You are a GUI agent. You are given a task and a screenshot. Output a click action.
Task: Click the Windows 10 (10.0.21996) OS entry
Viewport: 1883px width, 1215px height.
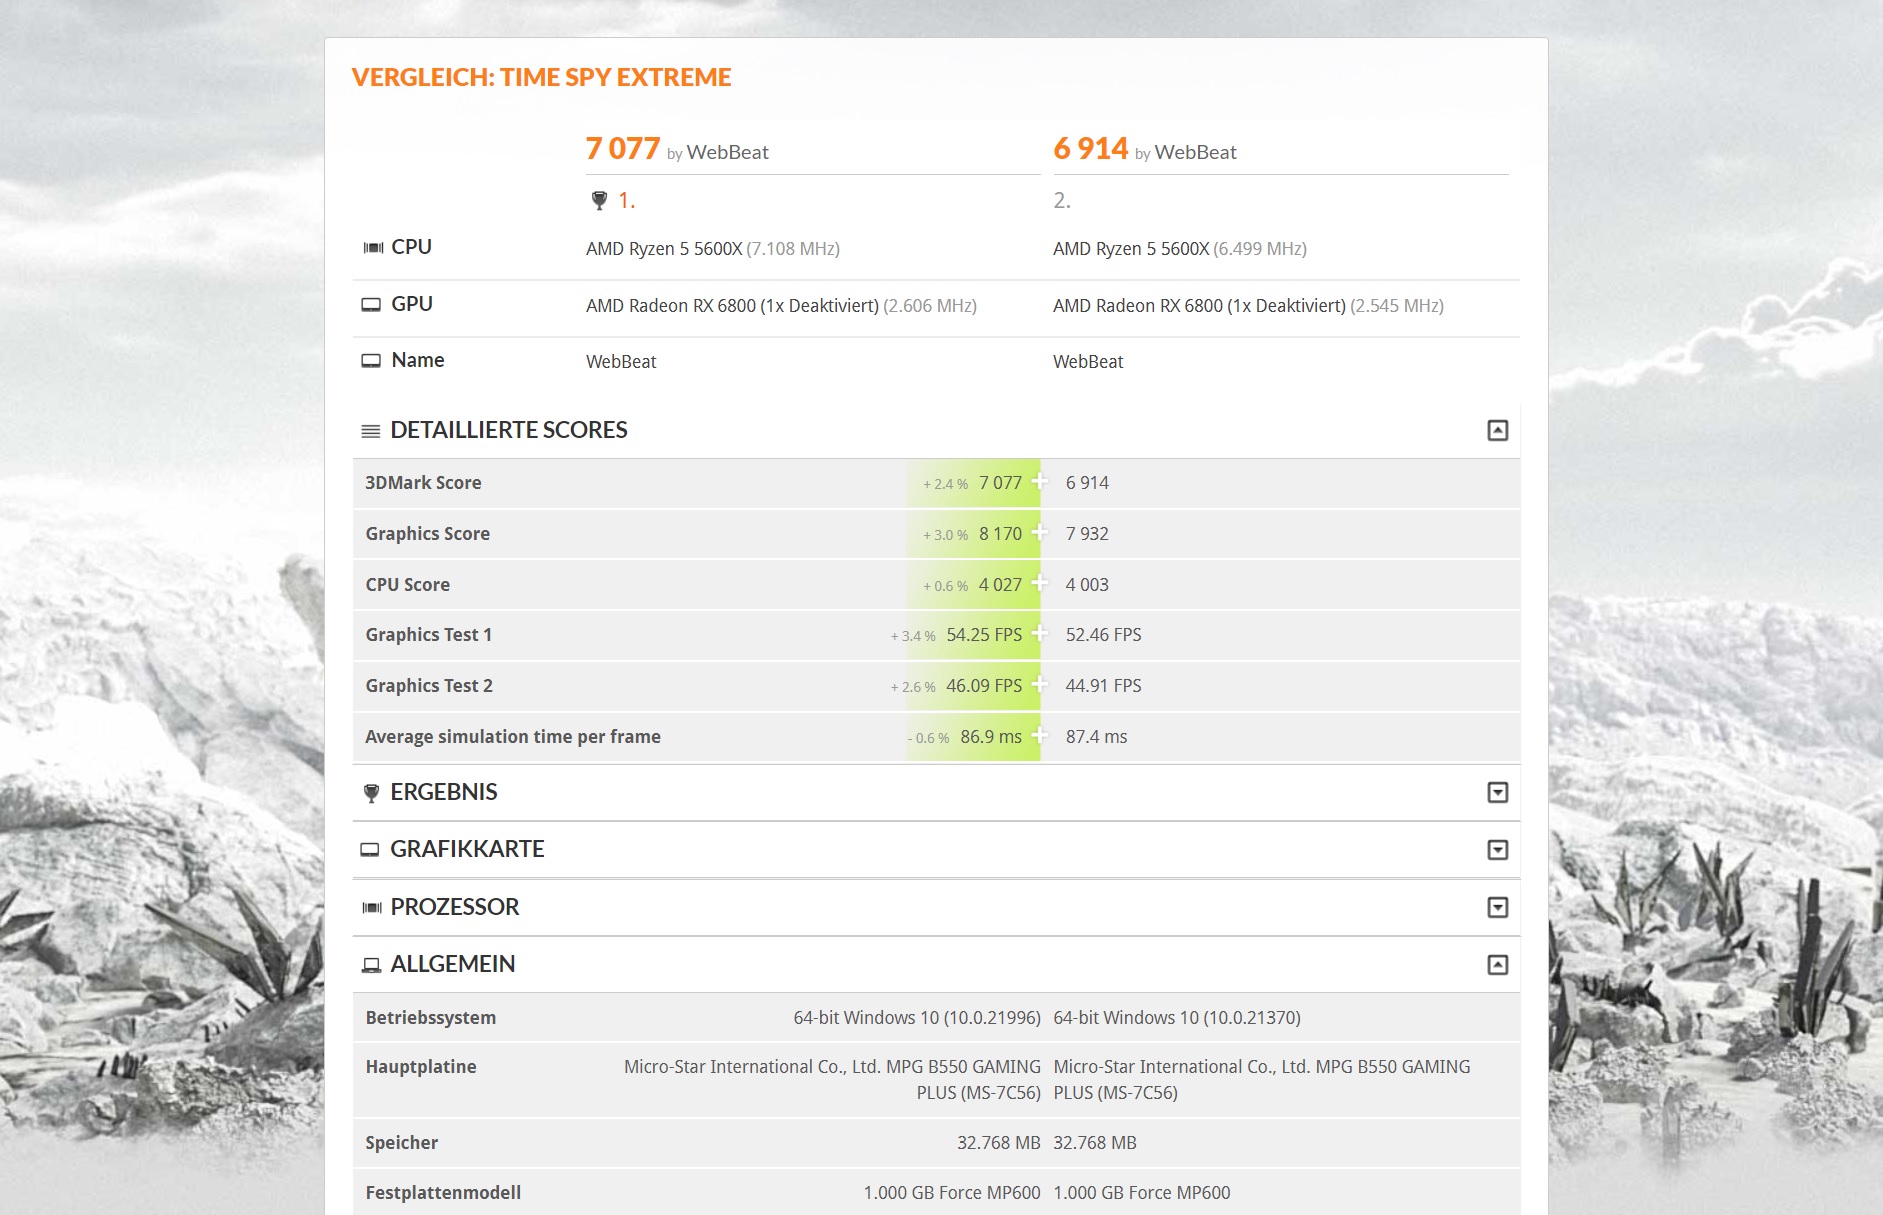[x=917, y=1018]
